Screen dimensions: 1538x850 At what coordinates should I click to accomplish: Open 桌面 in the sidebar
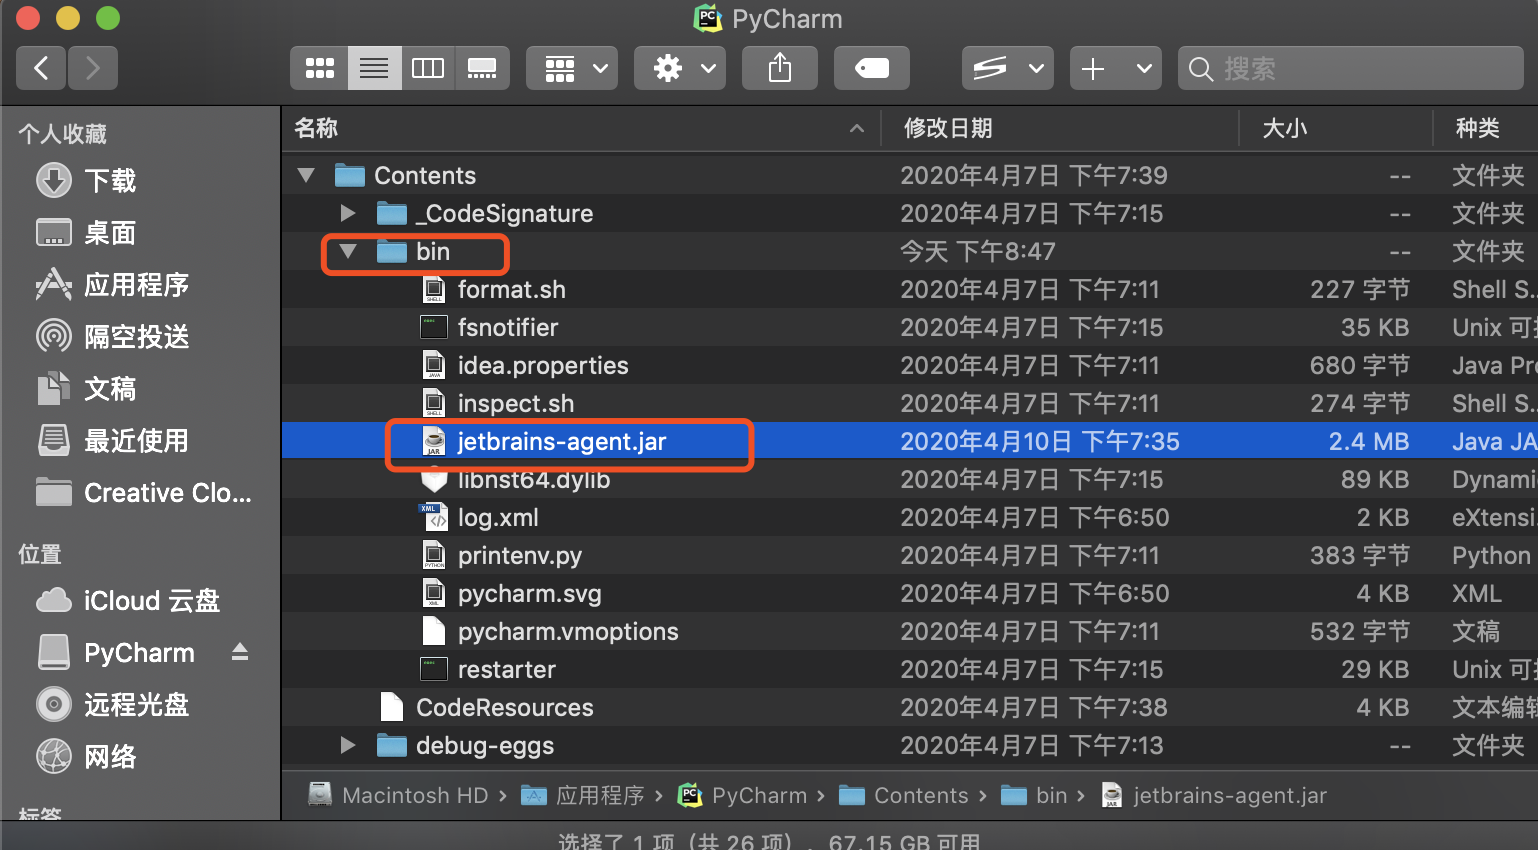coord(110,233)
